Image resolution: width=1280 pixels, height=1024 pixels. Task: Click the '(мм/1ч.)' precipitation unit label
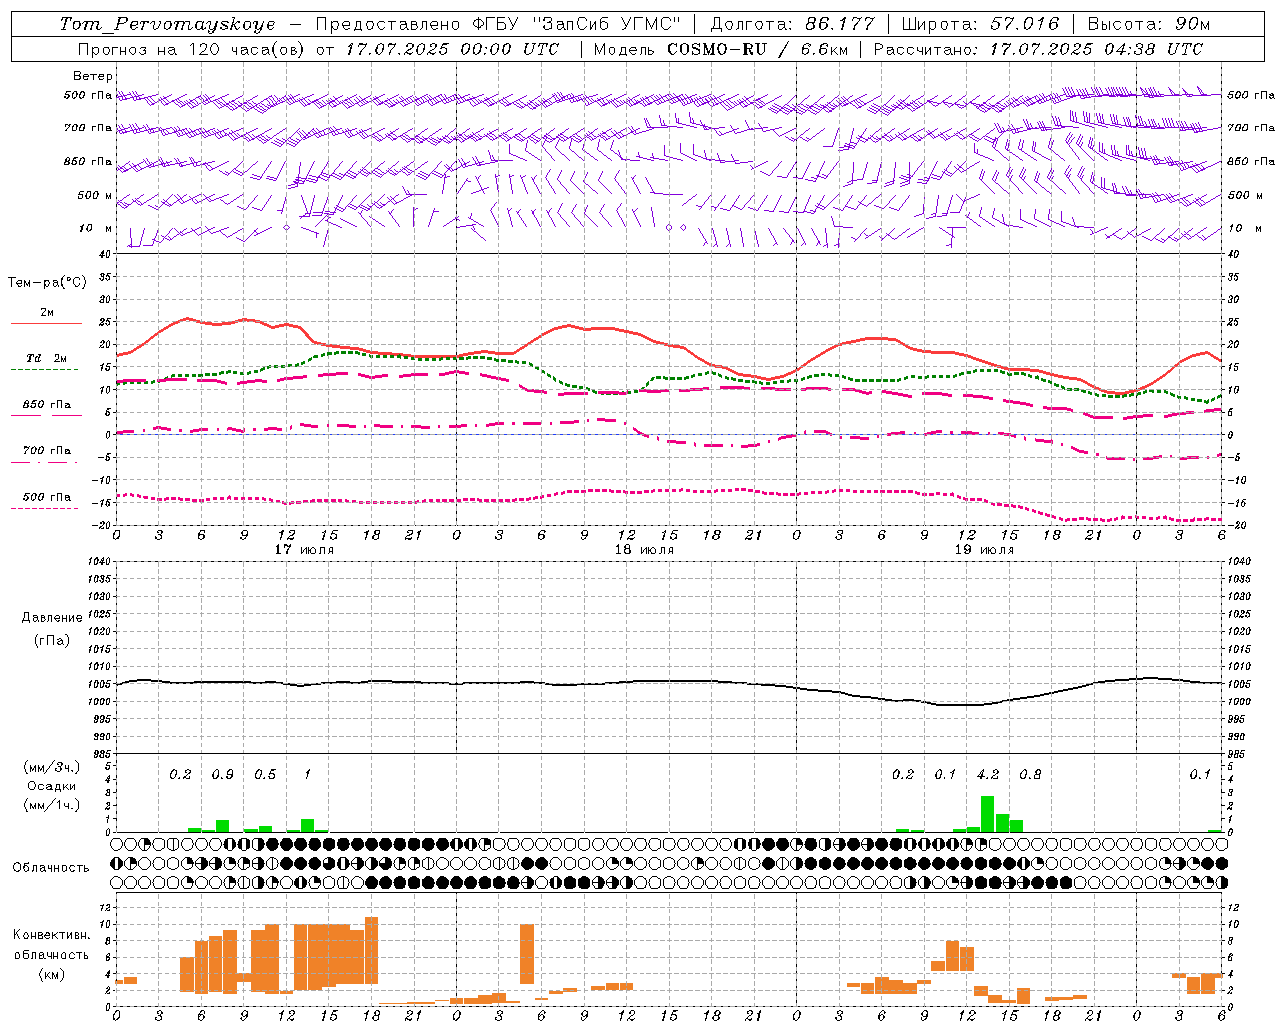pyautogui.click(x=52, y=805)
